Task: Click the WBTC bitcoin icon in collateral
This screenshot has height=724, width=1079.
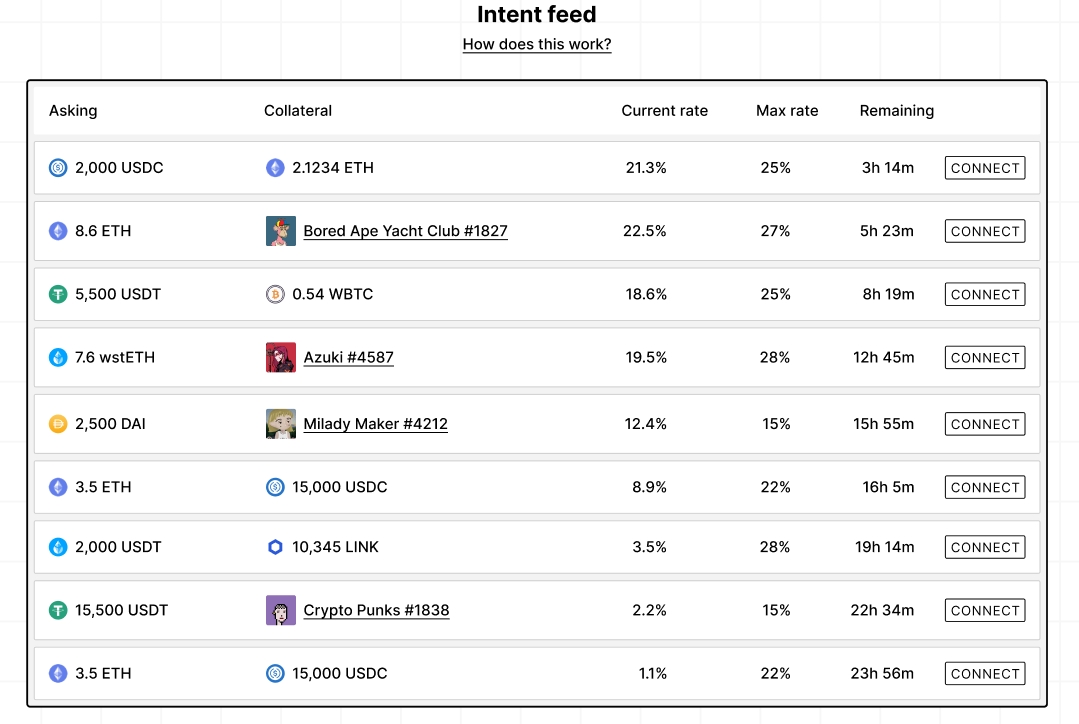Action: (x=275, y=294)
